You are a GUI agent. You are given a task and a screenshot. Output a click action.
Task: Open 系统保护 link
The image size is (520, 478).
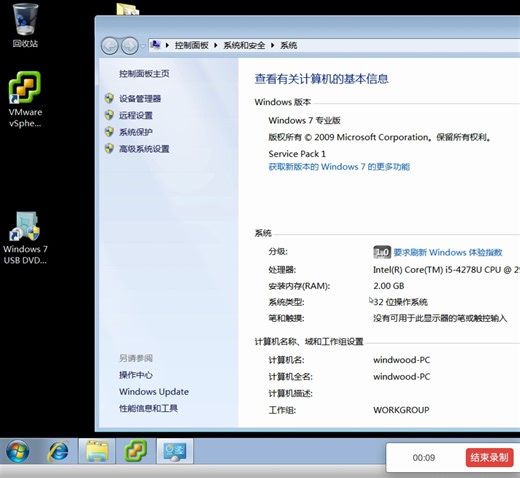(x=136, y=132)
